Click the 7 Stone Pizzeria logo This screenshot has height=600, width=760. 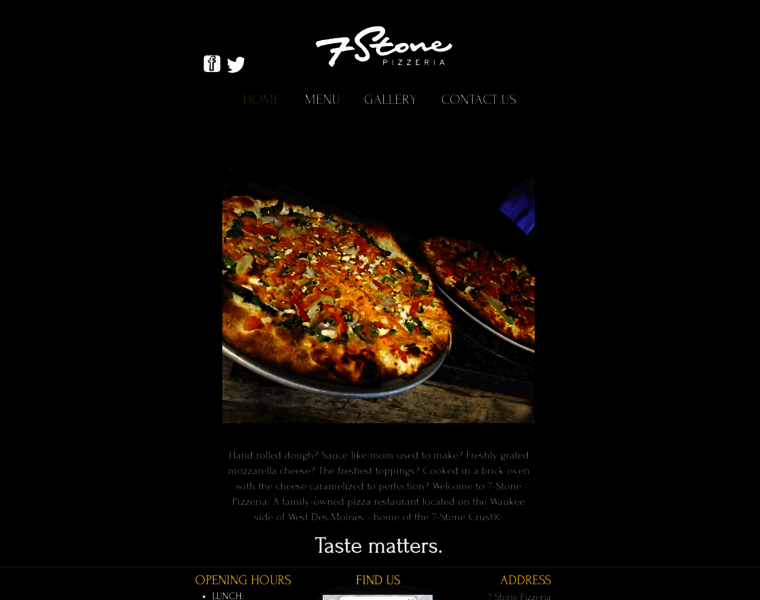click(384, 47)
